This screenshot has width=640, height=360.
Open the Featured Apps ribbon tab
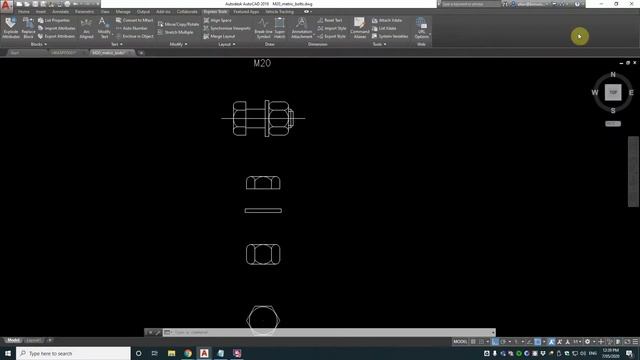pyautogui.click(x=246, y=12)
